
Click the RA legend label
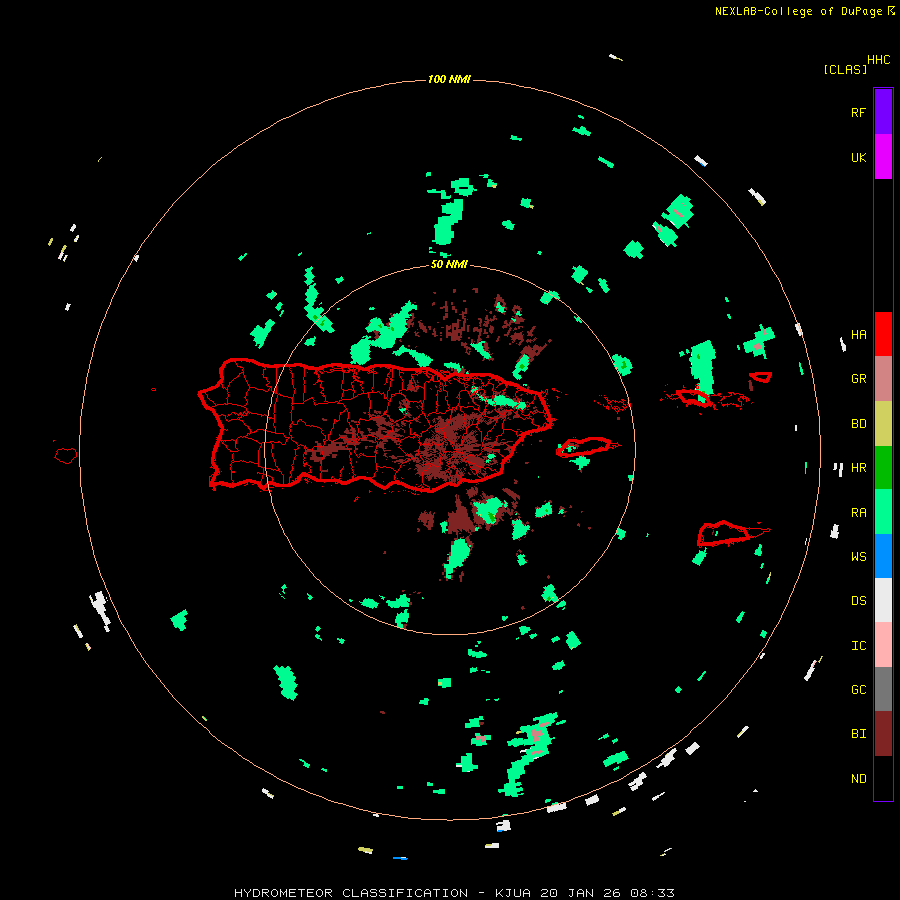point(858,513)
